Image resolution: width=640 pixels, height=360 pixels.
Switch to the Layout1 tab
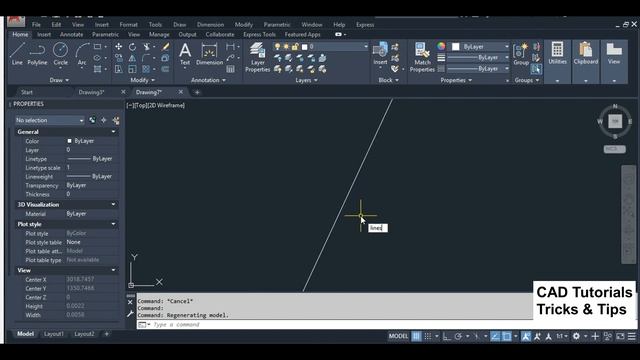click(53, 334)
